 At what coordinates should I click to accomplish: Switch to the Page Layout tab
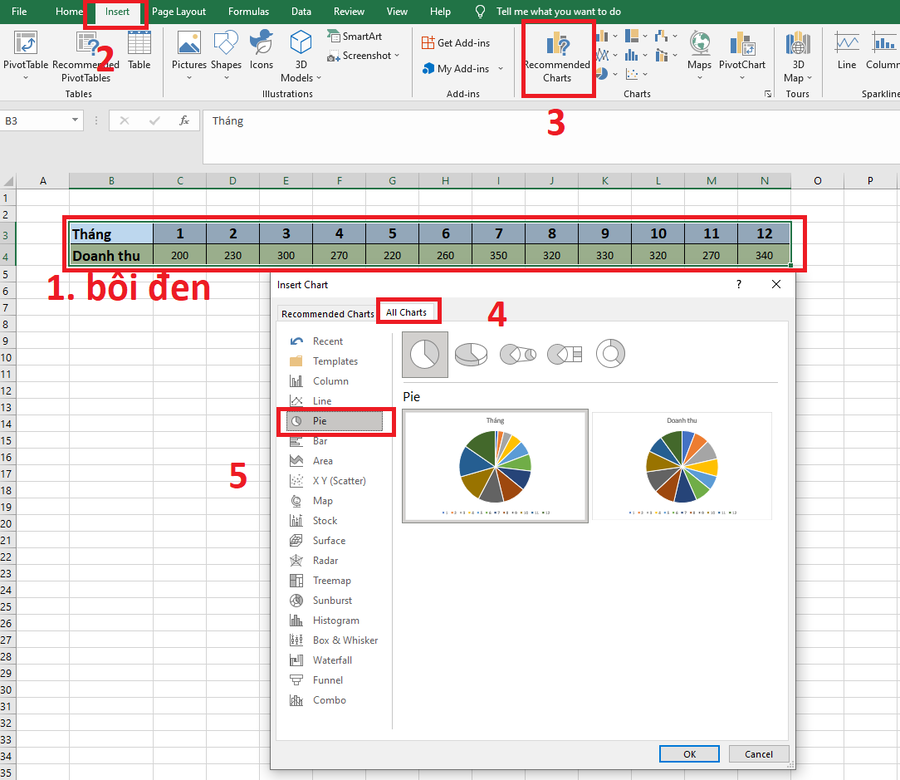coord(179,11)
